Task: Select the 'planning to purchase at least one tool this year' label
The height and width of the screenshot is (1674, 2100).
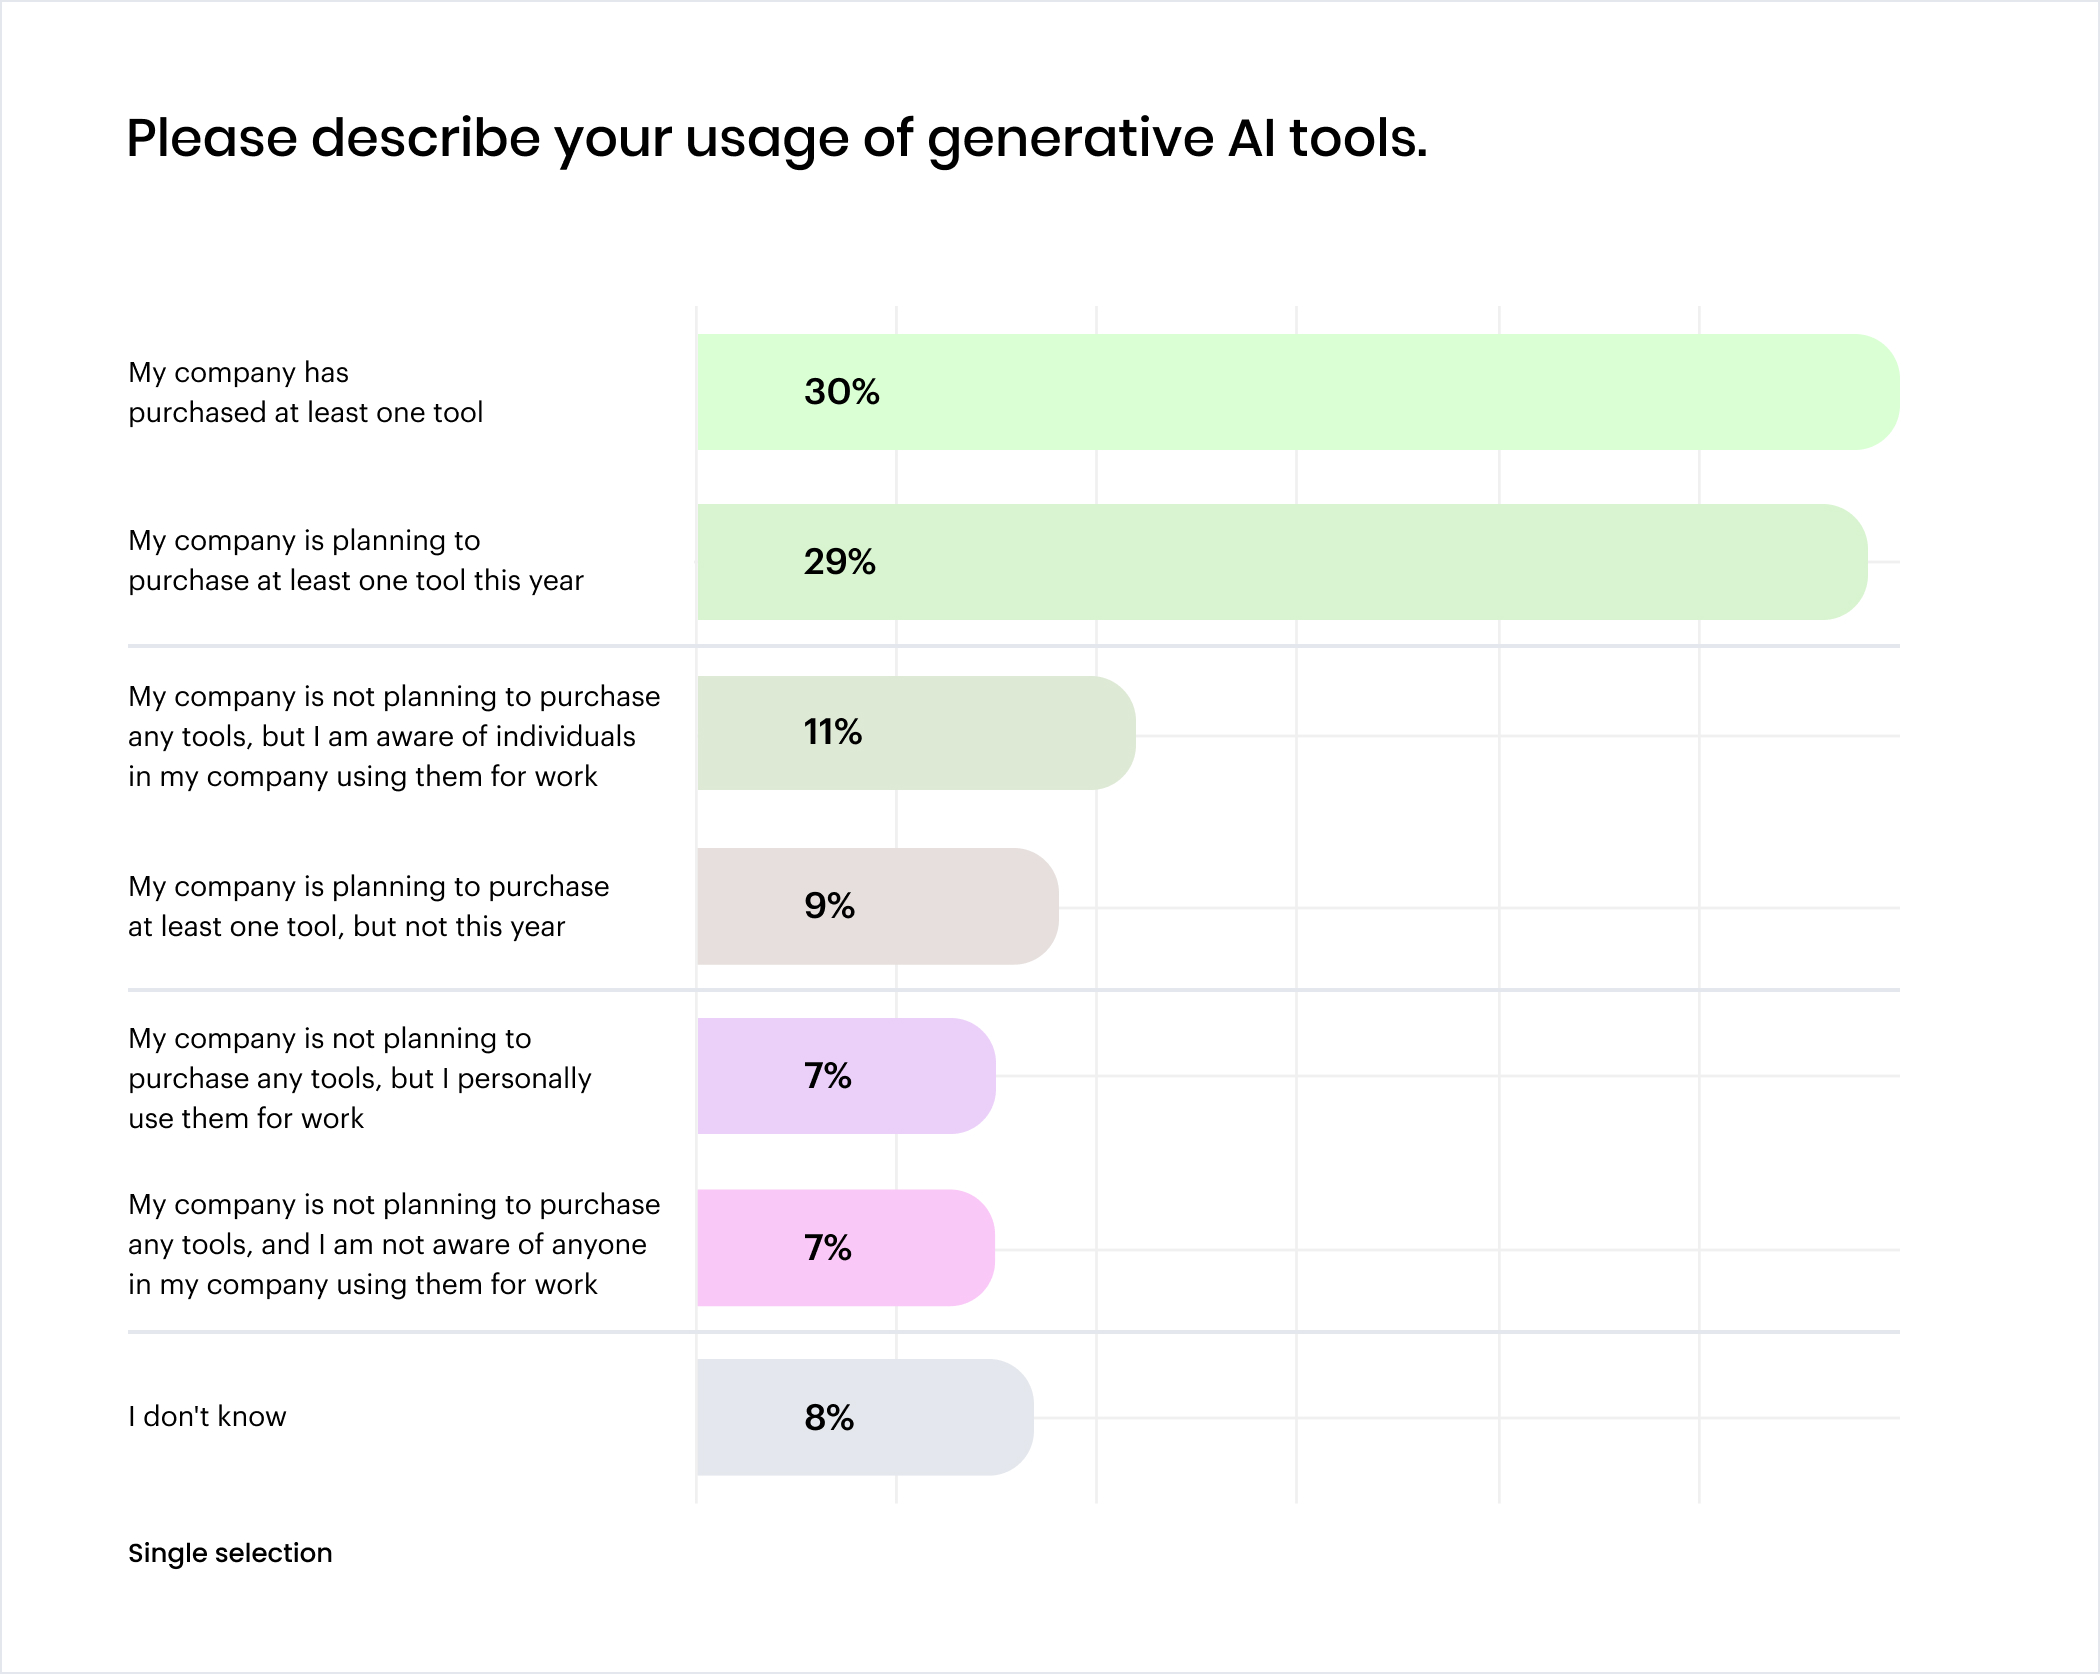Action: 355,560
